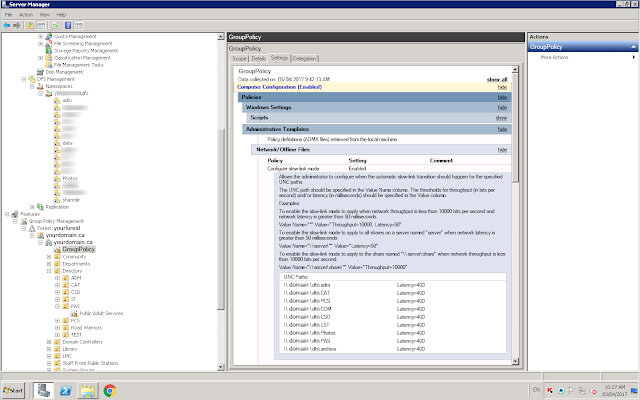
Task: Switch to the Delegation tab
Action: pyautogui.click(x=304, y=58)
